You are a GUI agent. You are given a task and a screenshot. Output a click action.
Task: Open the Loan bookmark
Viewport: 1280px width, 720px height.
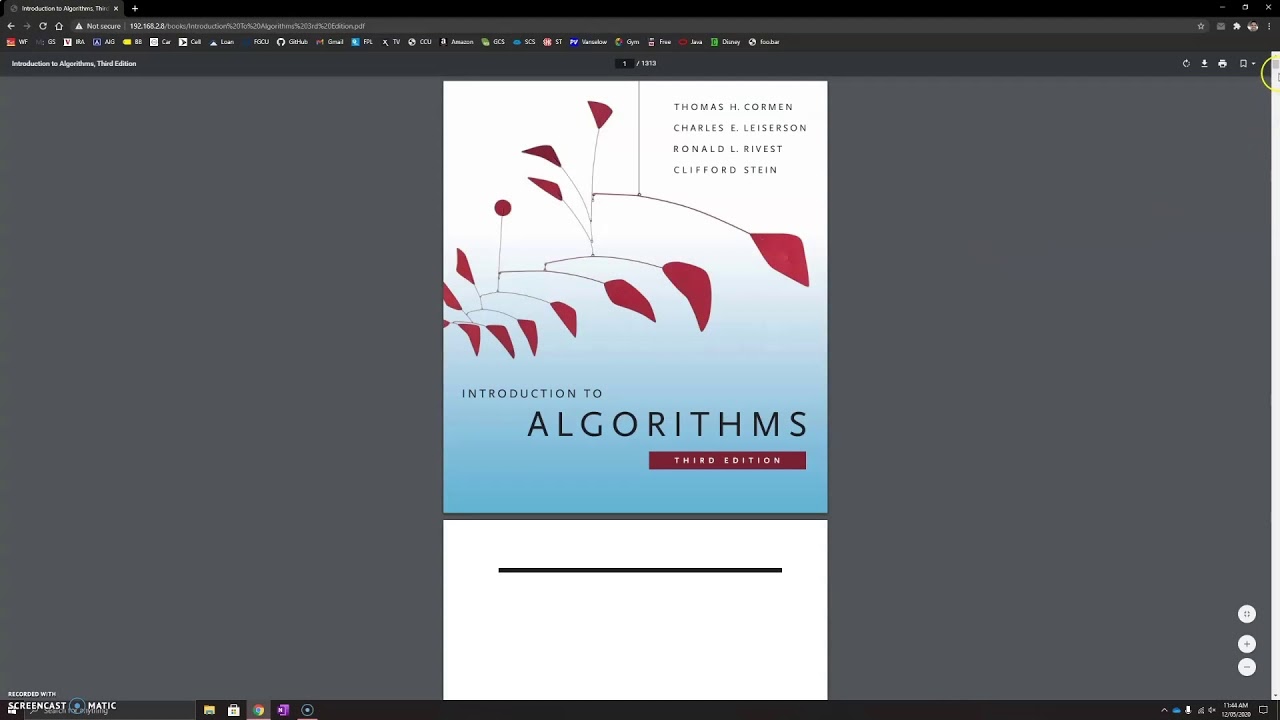[221, 42]
